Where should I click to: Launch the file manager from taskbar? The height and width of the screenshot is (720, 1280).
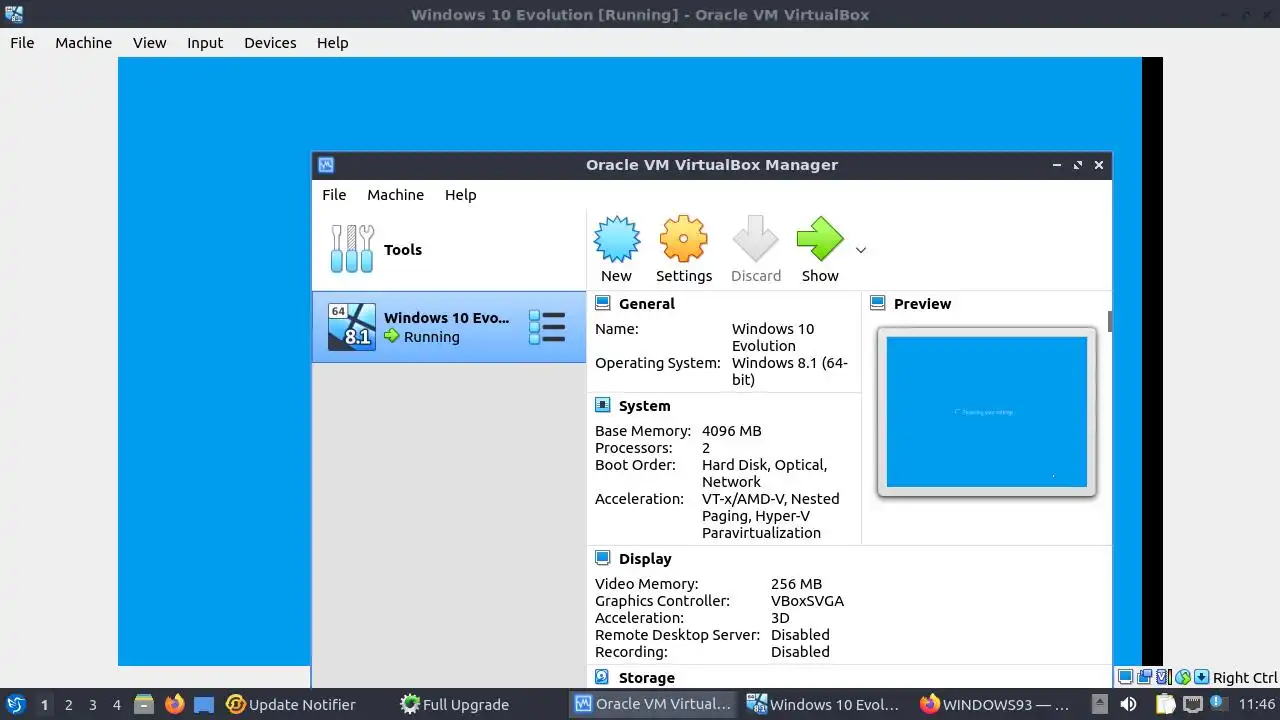144,704
